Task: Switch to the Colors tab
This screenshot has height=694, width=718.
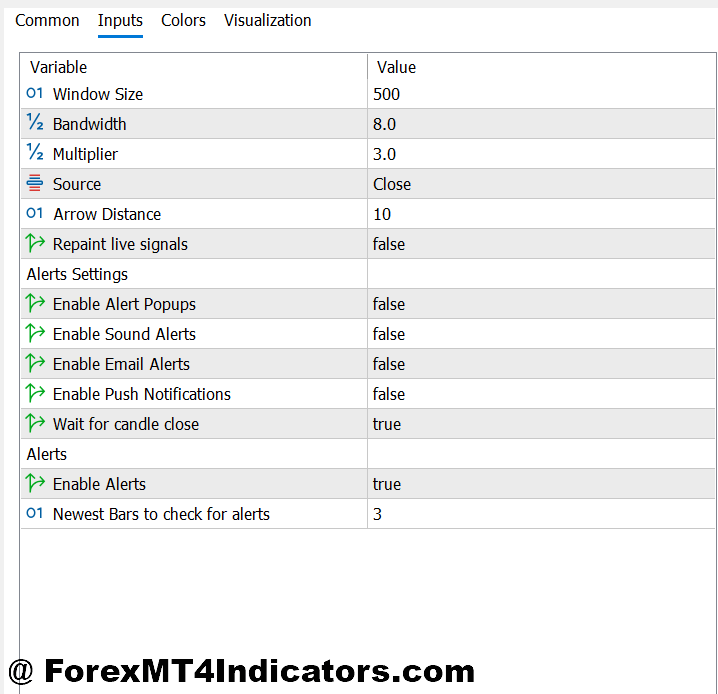Action: point(183,20)
